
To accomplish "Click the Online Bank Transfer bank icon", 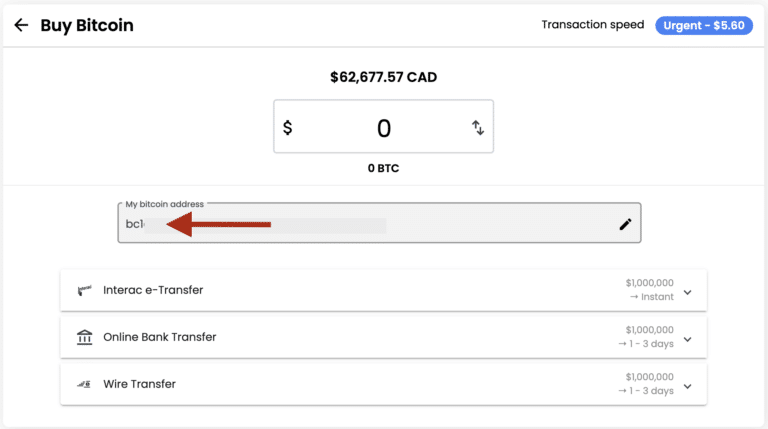I will (x=84, y=337).
